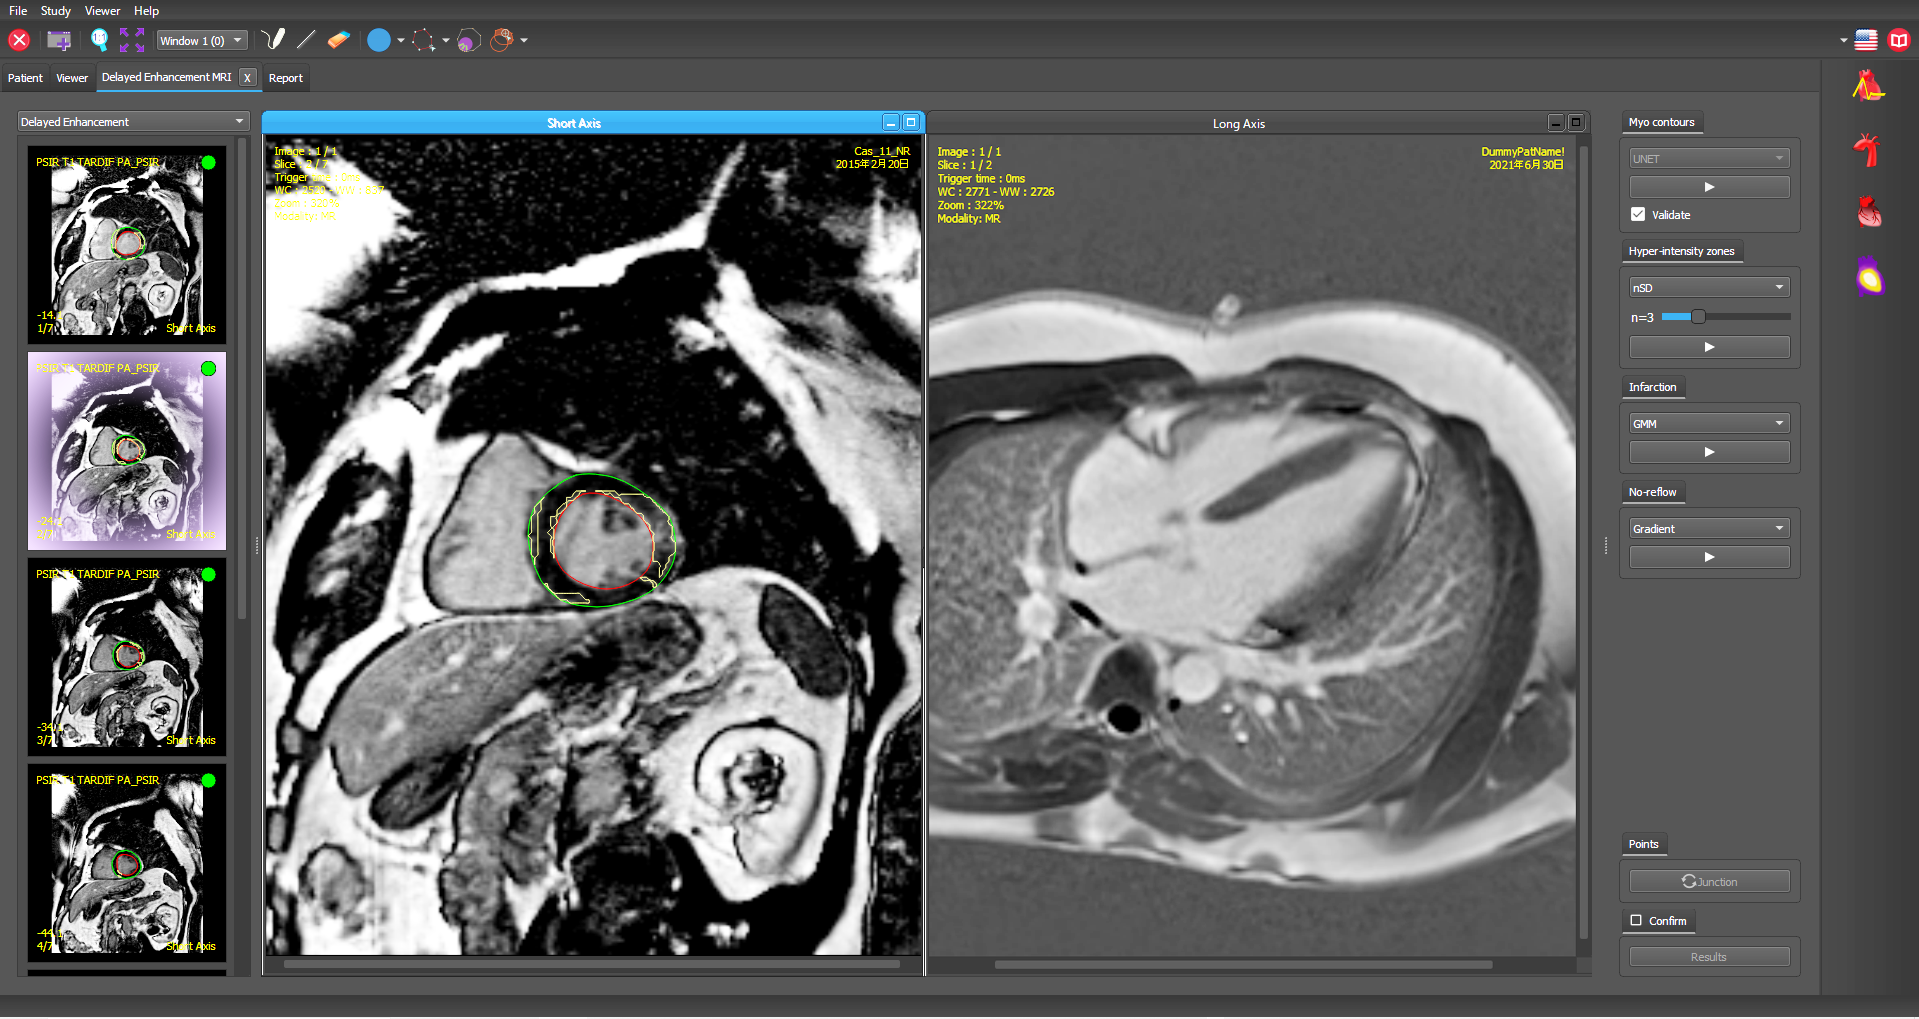The height and width of the screenshot is (1019, 1919).
Task: Minimize the Long Axis view panel
Action: (1556, 123)
